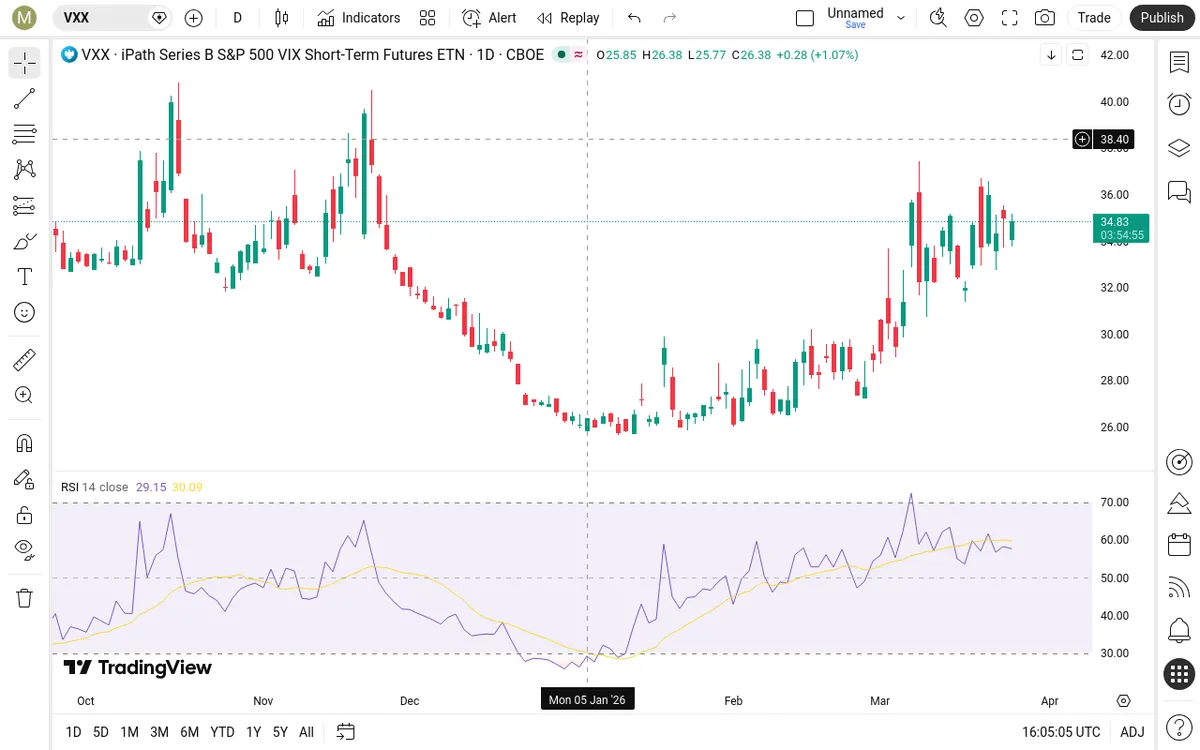Open the emoji icons tool
This screenshot has height=750, width=1200.
pos(25,313)
